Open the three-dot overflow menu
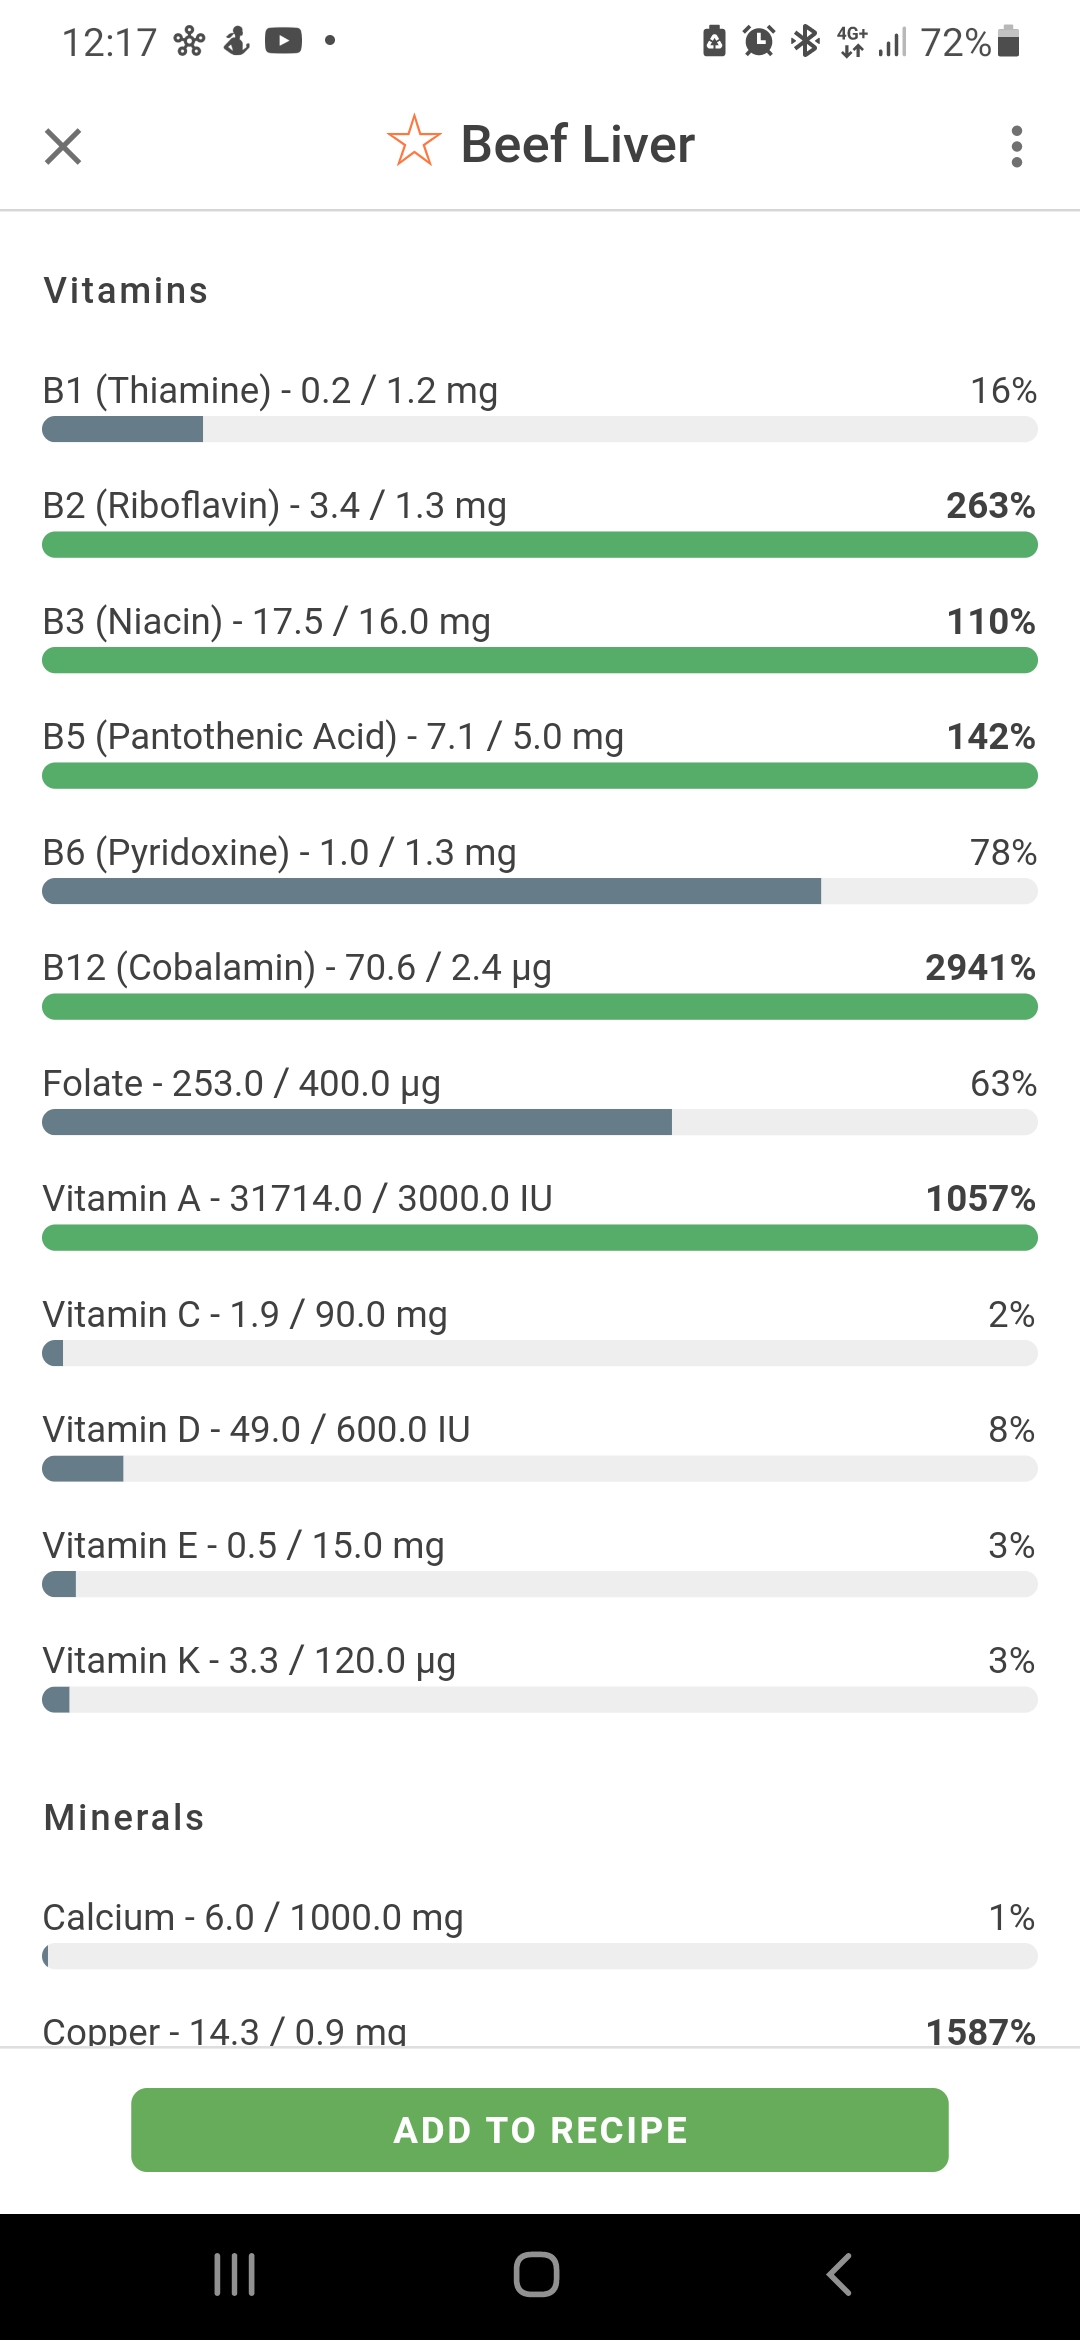The height and width of the screenshot is (2340, 1080). tap(1017, 146)
